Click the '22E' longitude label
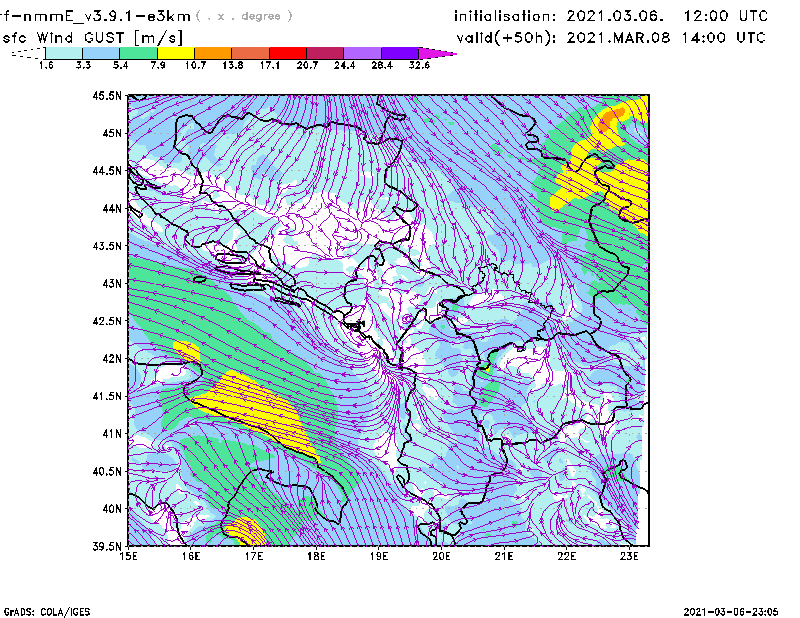This screenshot has width=800, height=618. (566, 556)
